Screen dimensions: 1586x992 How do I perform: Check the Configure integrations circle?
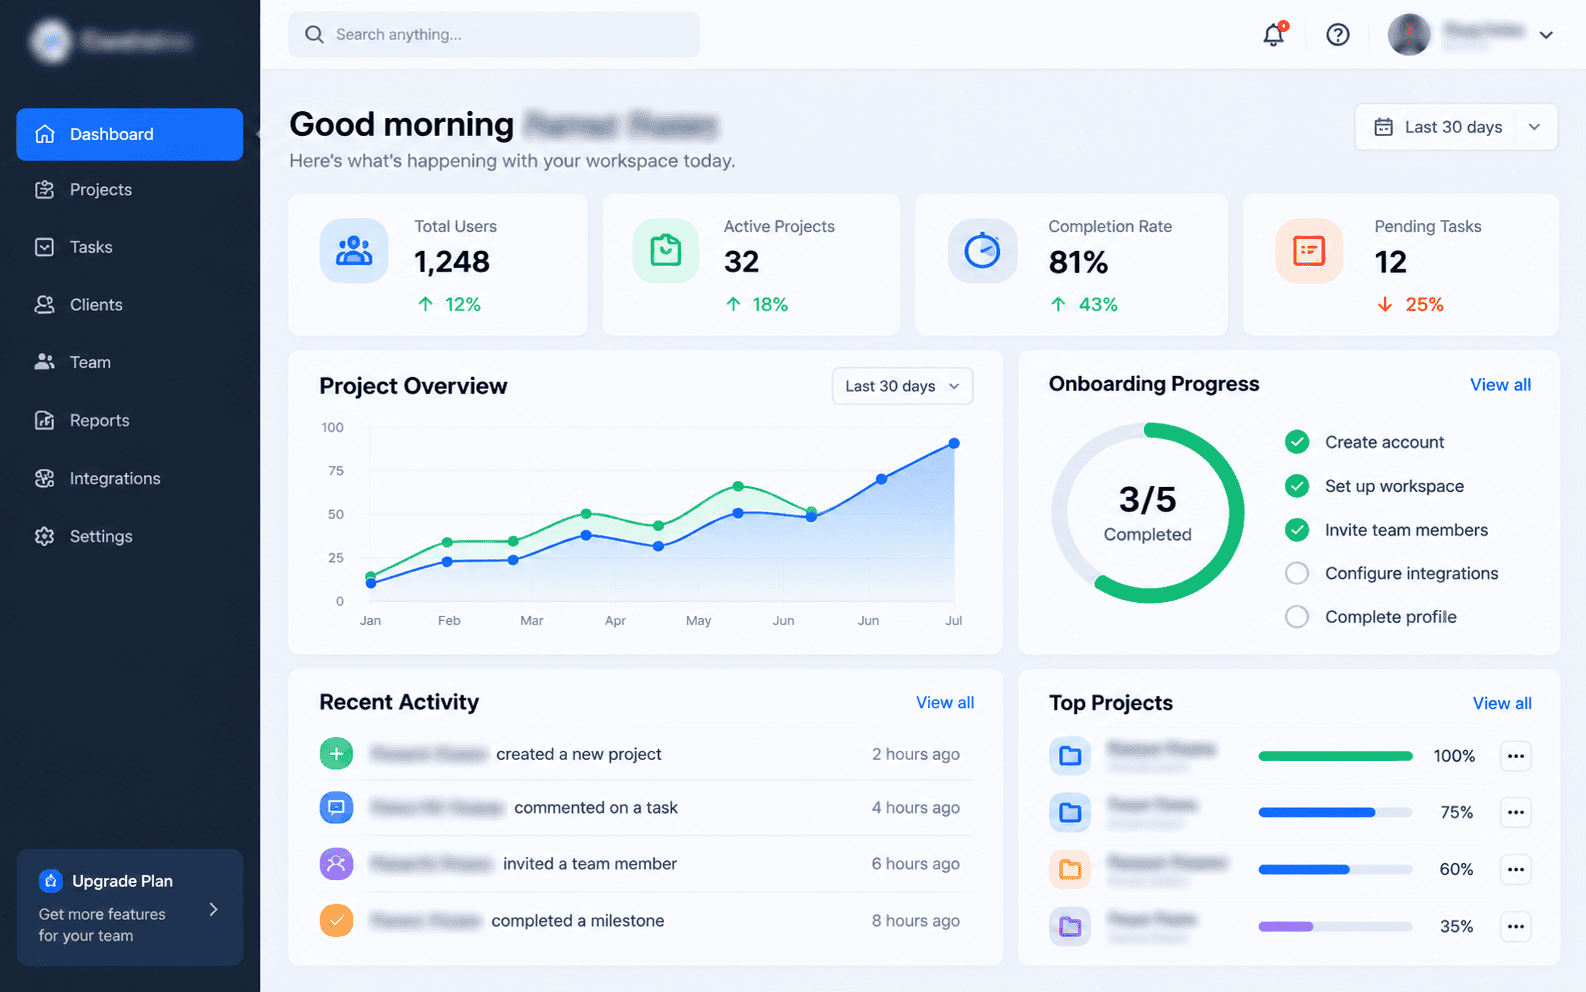pos(1297,573)
